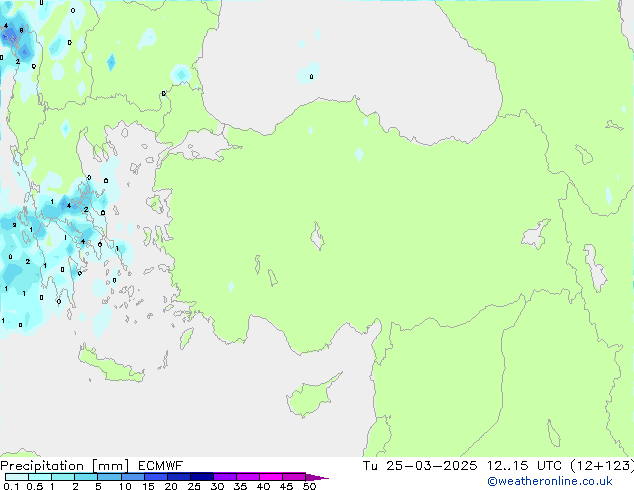Click the island of Rhodes on the map
The height and width of the screenshot is (490, 634).
186,338
